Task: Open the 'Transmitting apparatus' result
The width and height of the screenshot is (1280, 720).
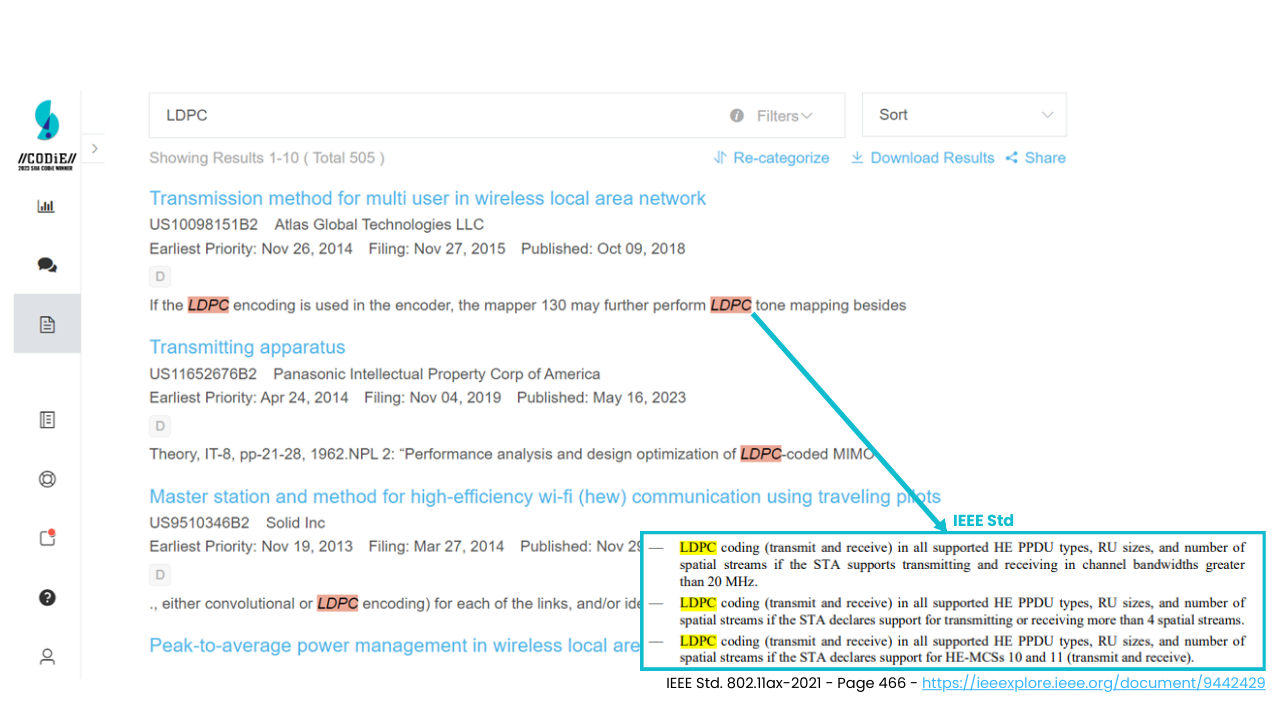Action: 247,347
